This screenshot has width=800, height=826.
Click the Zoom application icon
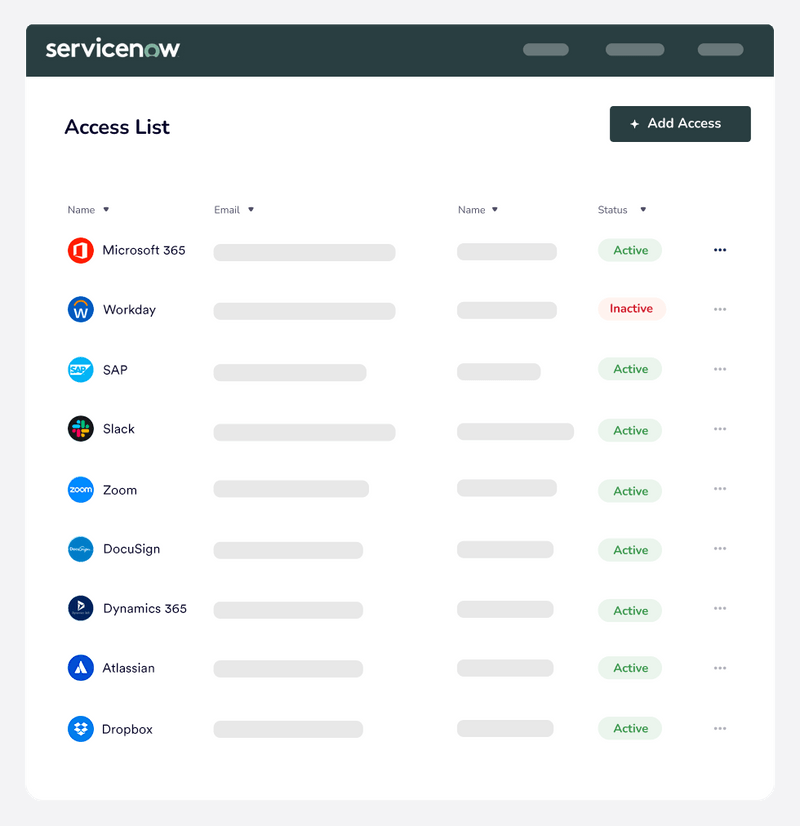tap(80, 489)
